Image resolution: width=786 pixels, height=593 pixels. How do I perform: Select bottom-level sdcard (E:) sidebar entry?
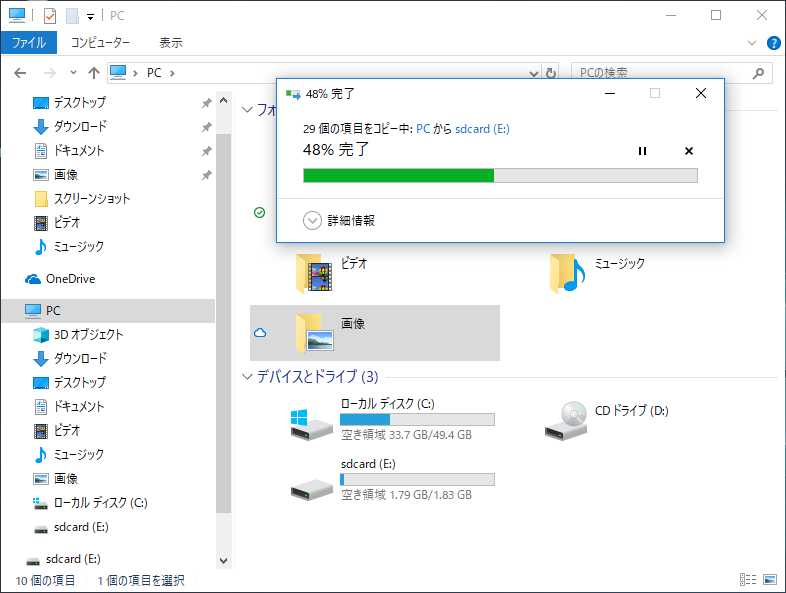click(x=73, y=559)
